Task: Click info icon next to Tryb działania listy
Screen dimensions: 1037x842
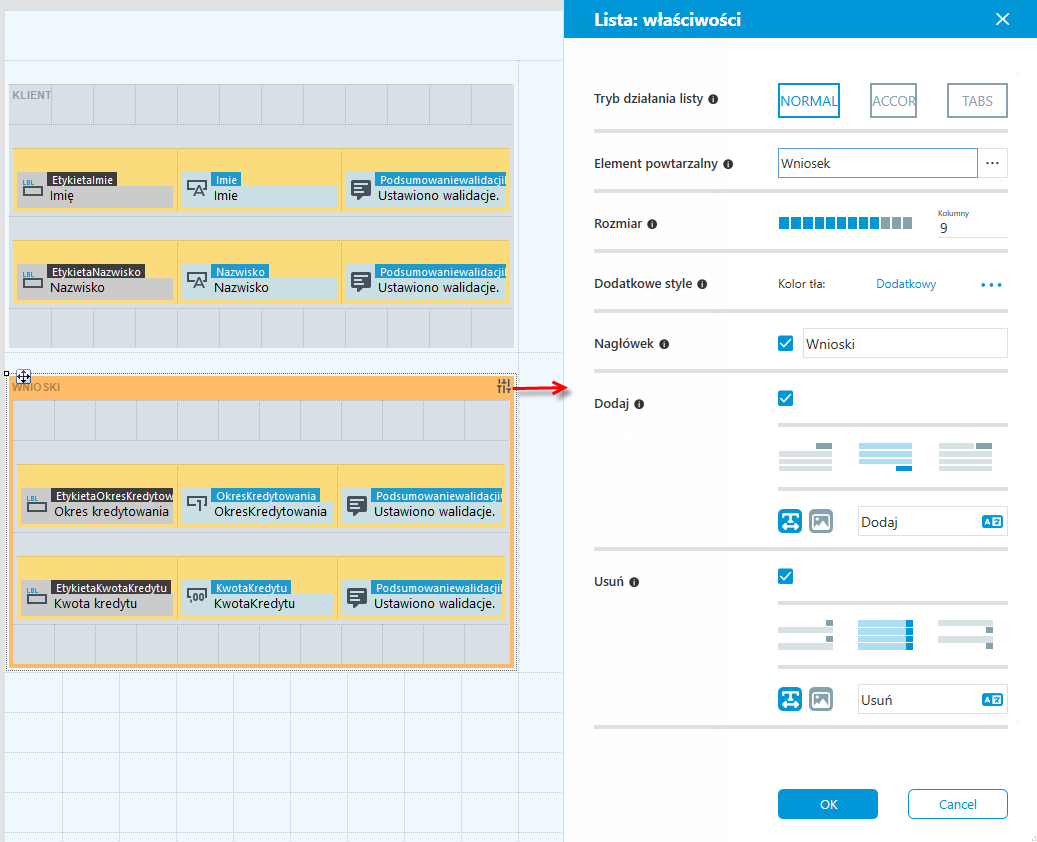Action: [713, 99]
